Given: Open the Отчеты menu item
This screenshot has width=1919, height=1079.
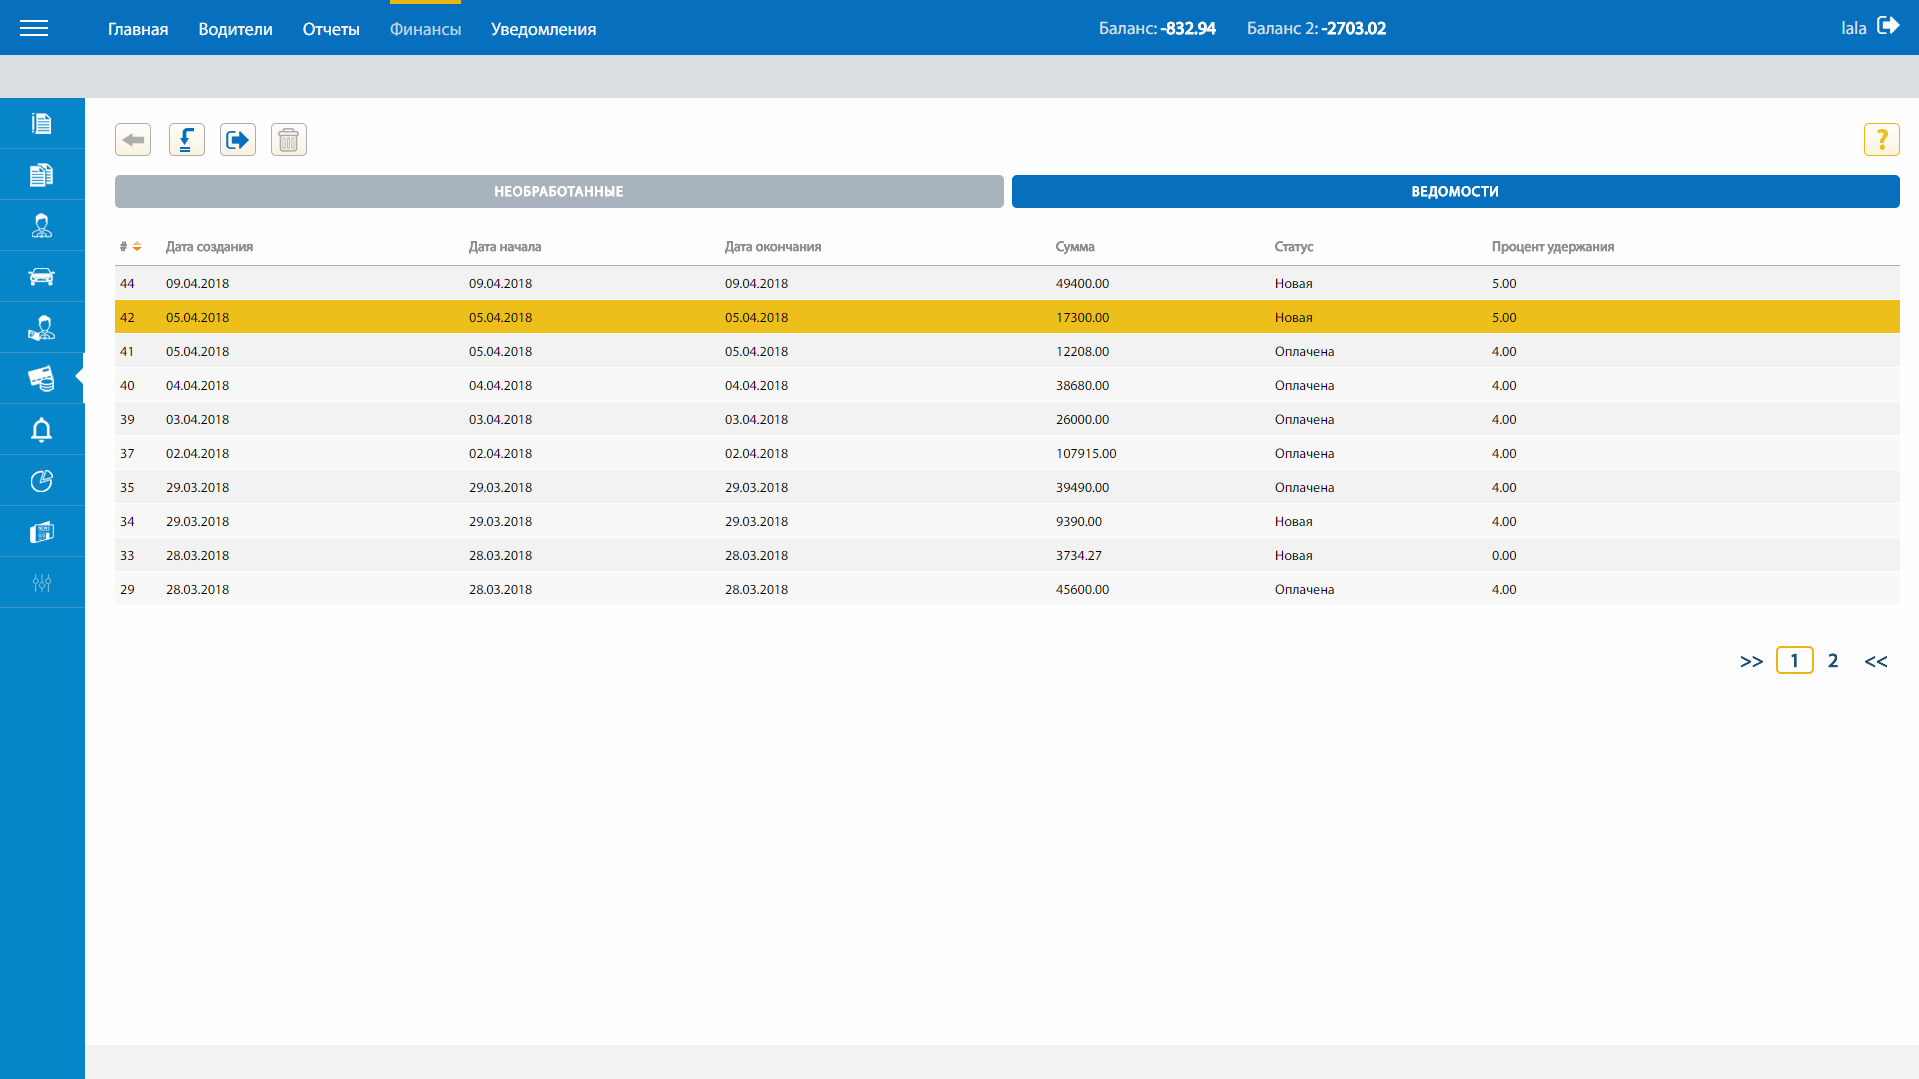Looking at the screenshot, I should tap(331, 29).
